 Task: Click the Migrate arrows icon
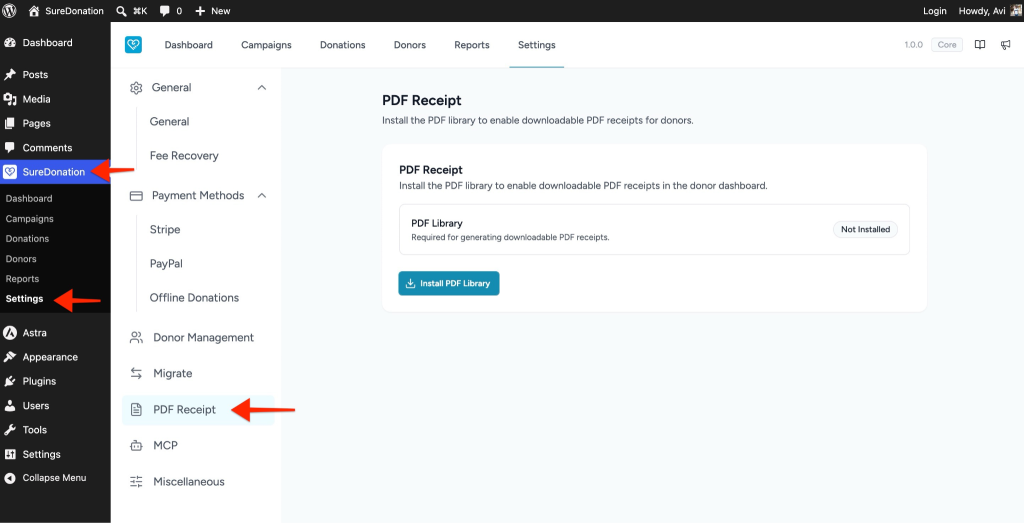136,373
